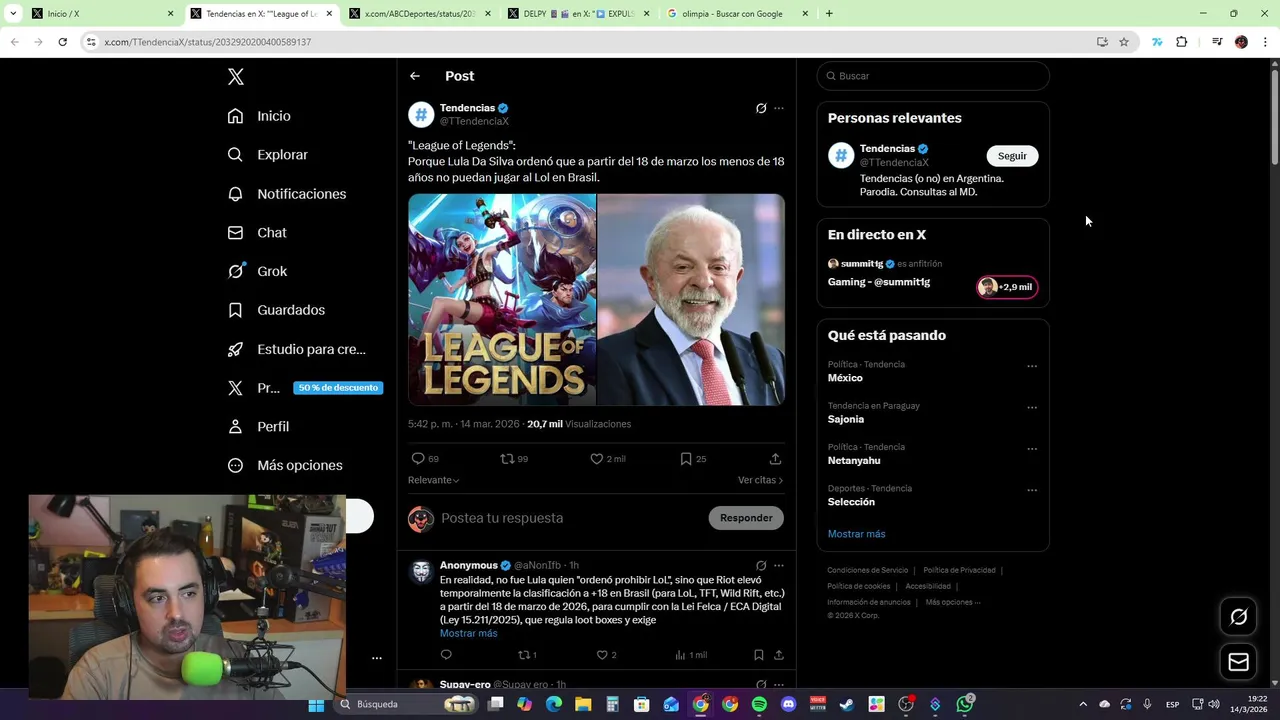
Task: Click Mostrar más under trends
Action: click(856, 534)
